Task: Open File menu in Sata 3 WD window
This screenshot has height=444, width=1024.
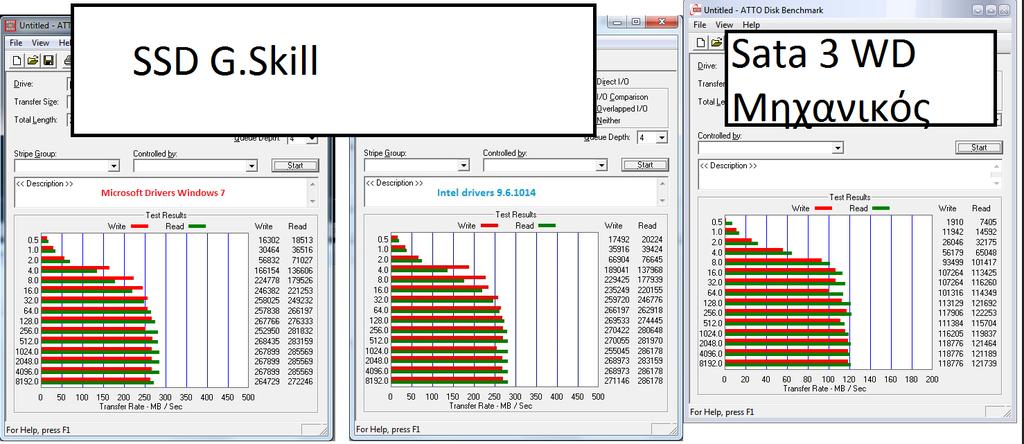Action: [x=700, y=25]
